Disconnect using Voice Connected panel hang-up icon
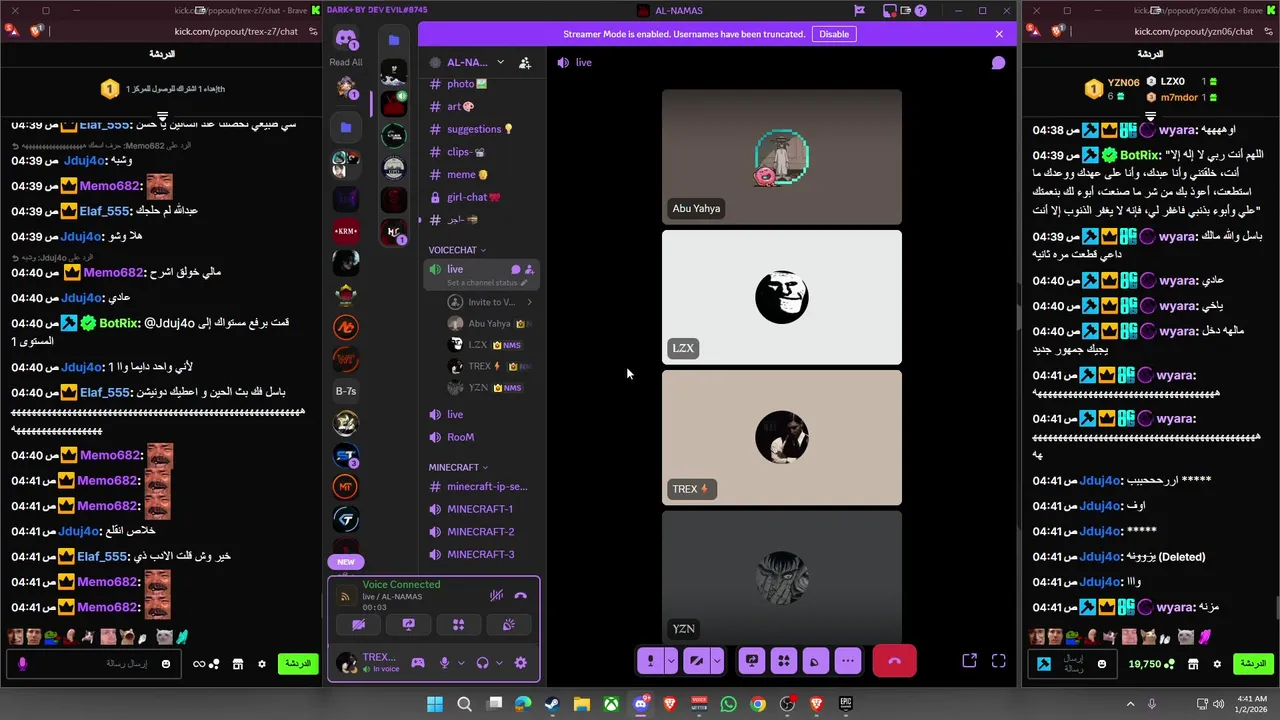 [520, 596]
